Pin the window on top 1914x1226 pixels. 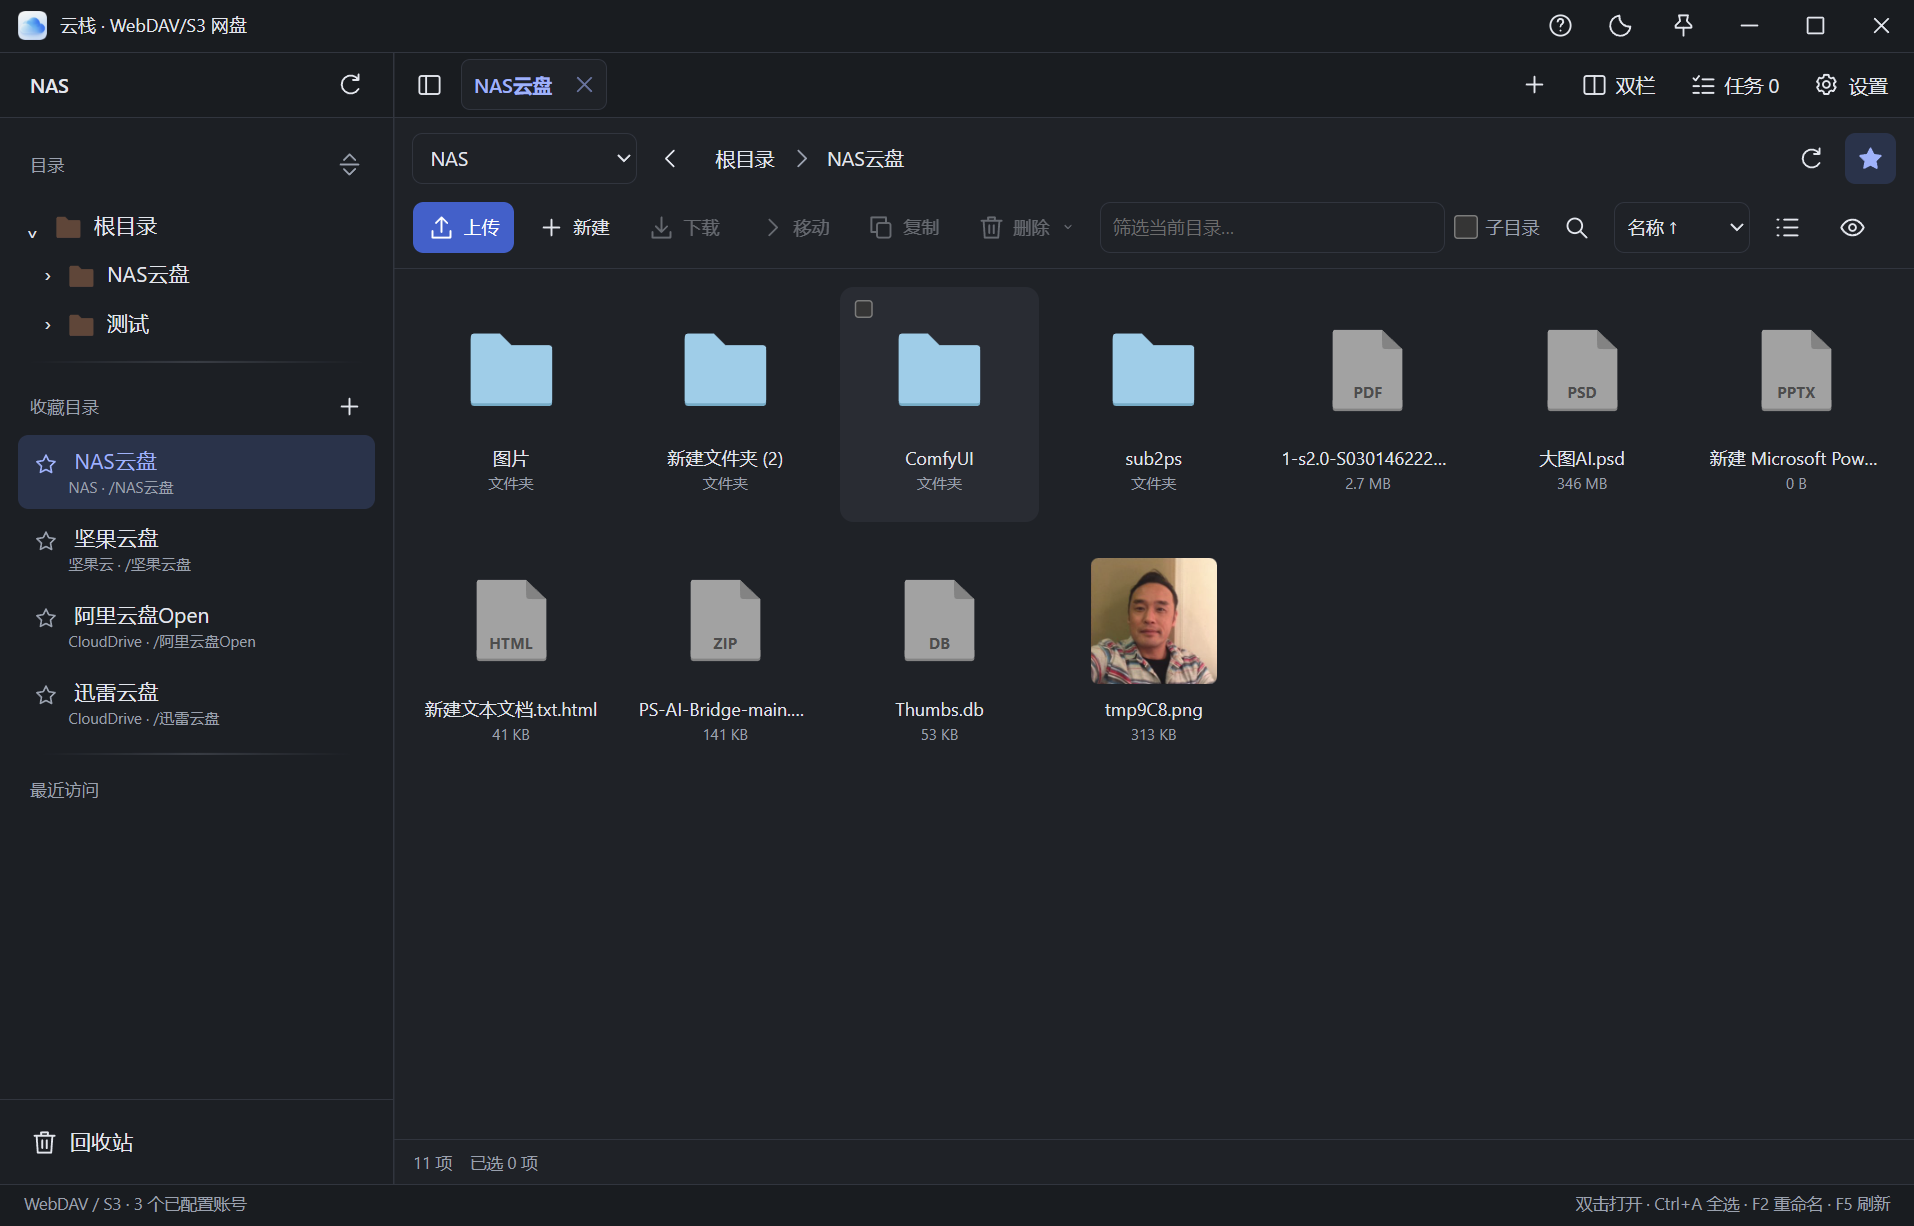(1683, 26)
